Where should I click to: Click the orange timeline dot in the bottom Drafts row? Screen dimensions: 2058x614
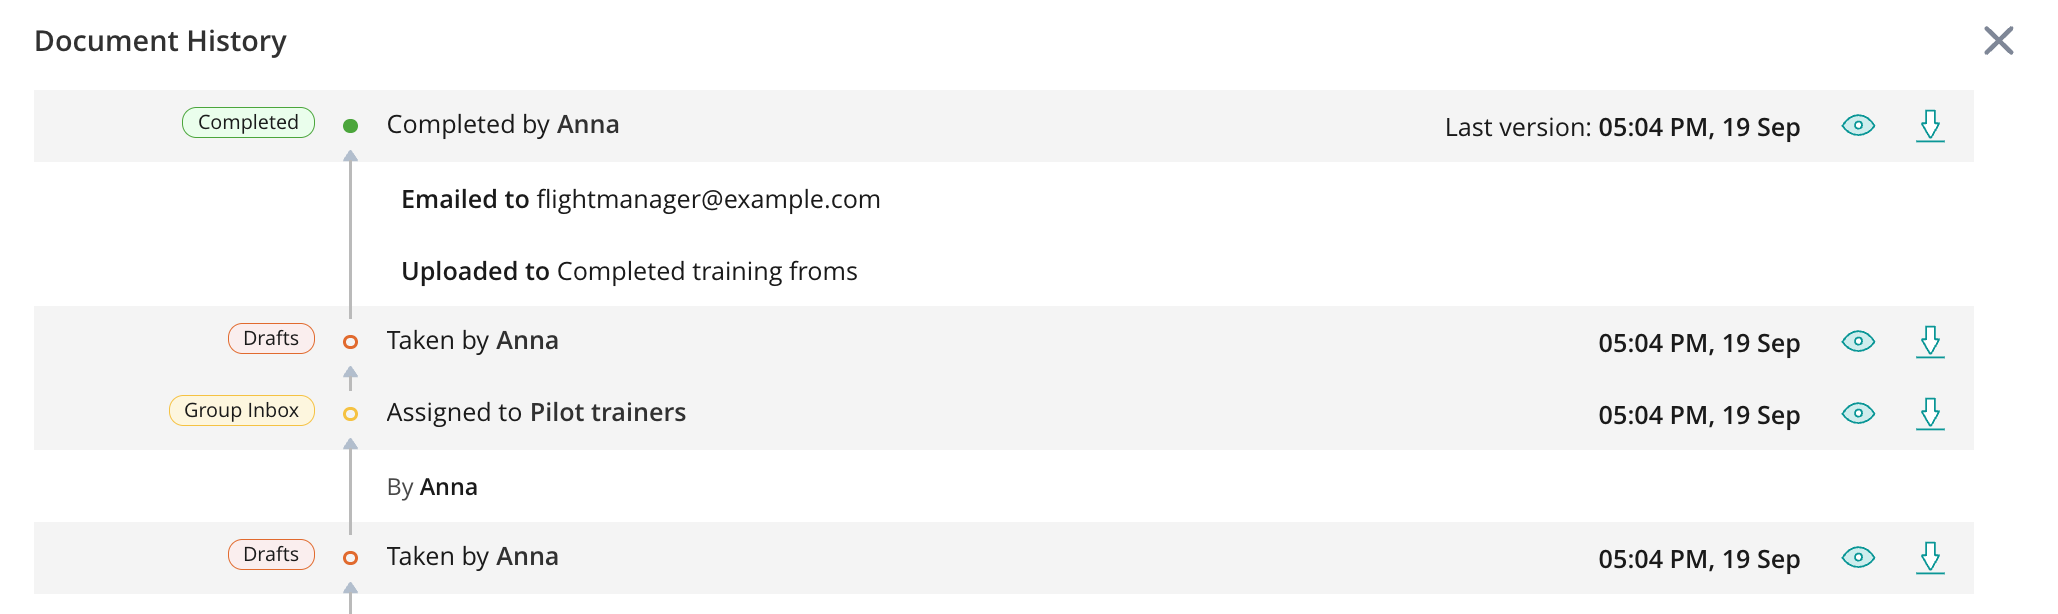coord(350,558)
